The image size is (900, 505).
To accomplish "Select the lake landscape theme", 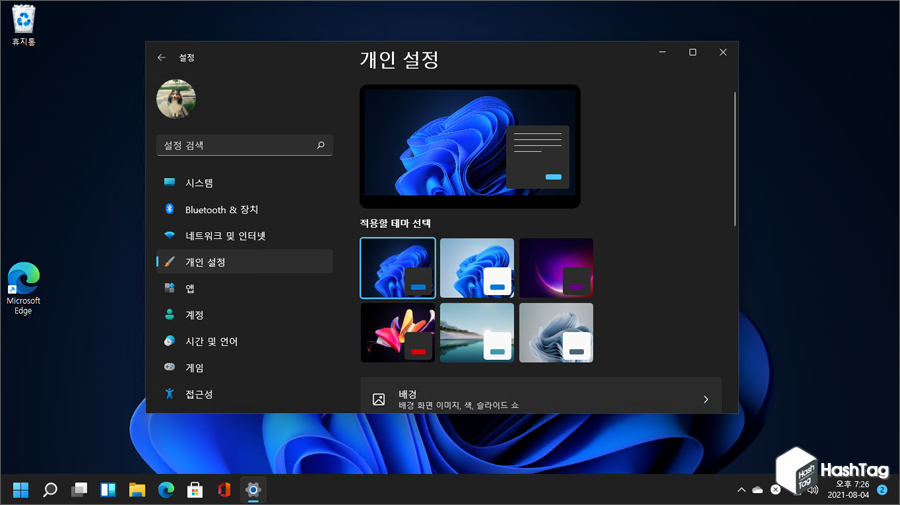I will pyautogui.click(x=477, y=333).
